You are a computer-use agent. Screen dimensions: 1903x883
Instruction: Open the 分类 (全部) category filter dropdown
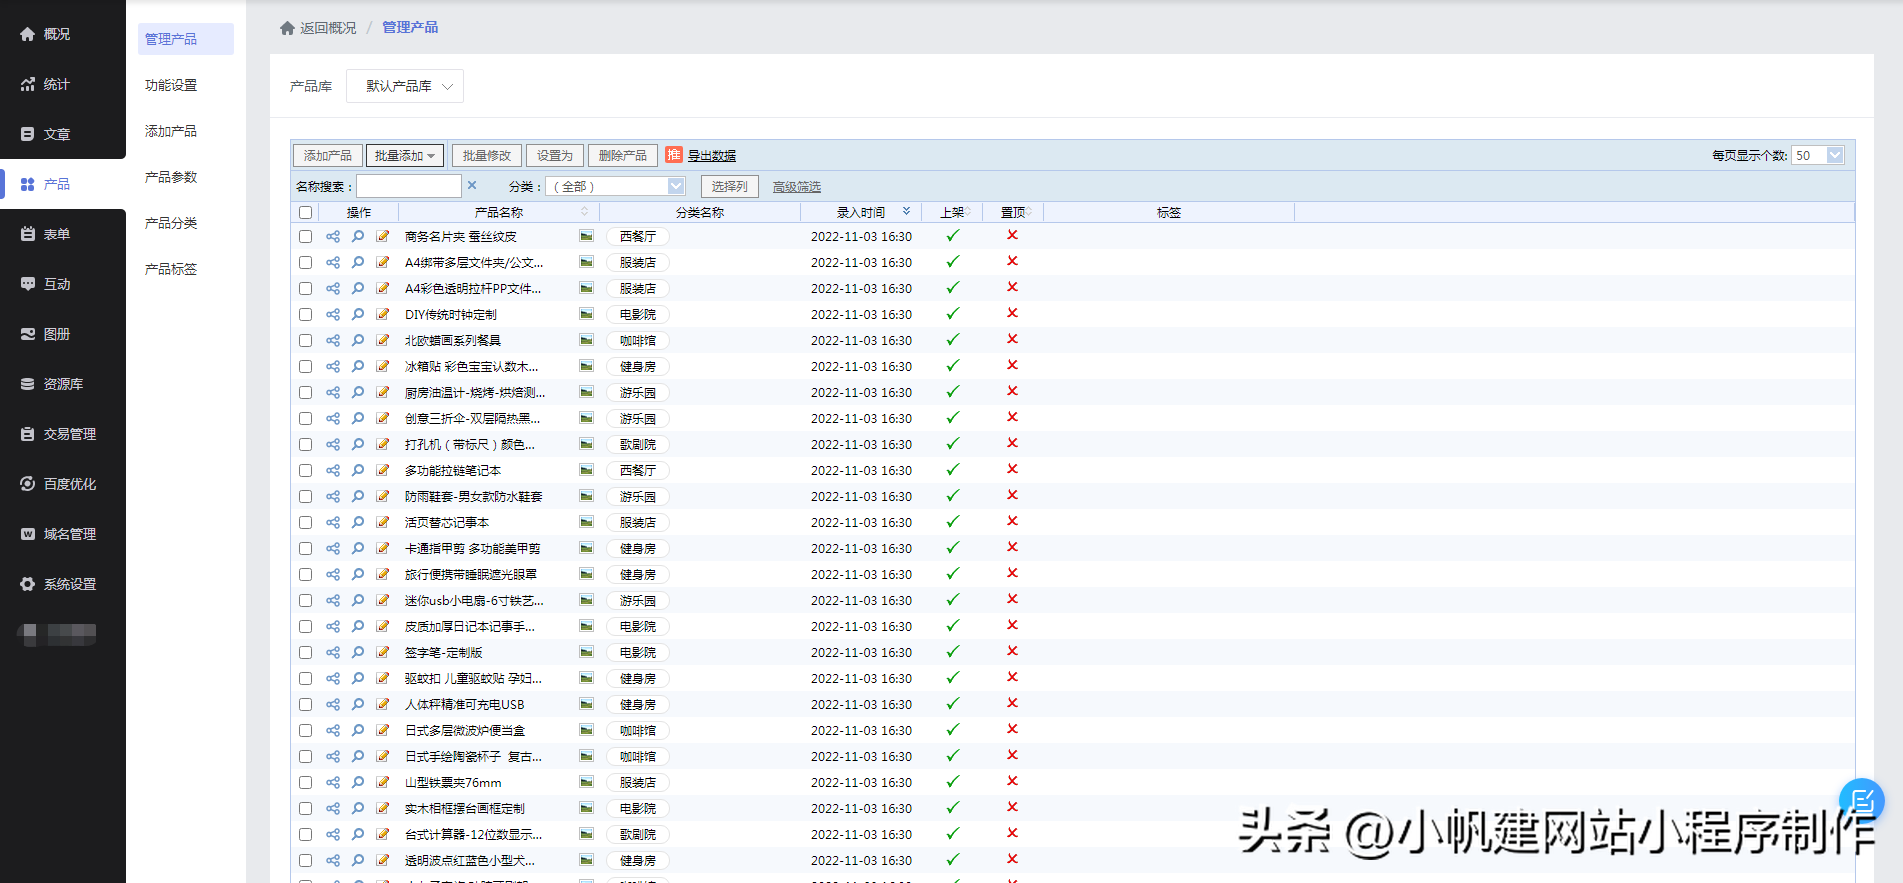(616, 187)
